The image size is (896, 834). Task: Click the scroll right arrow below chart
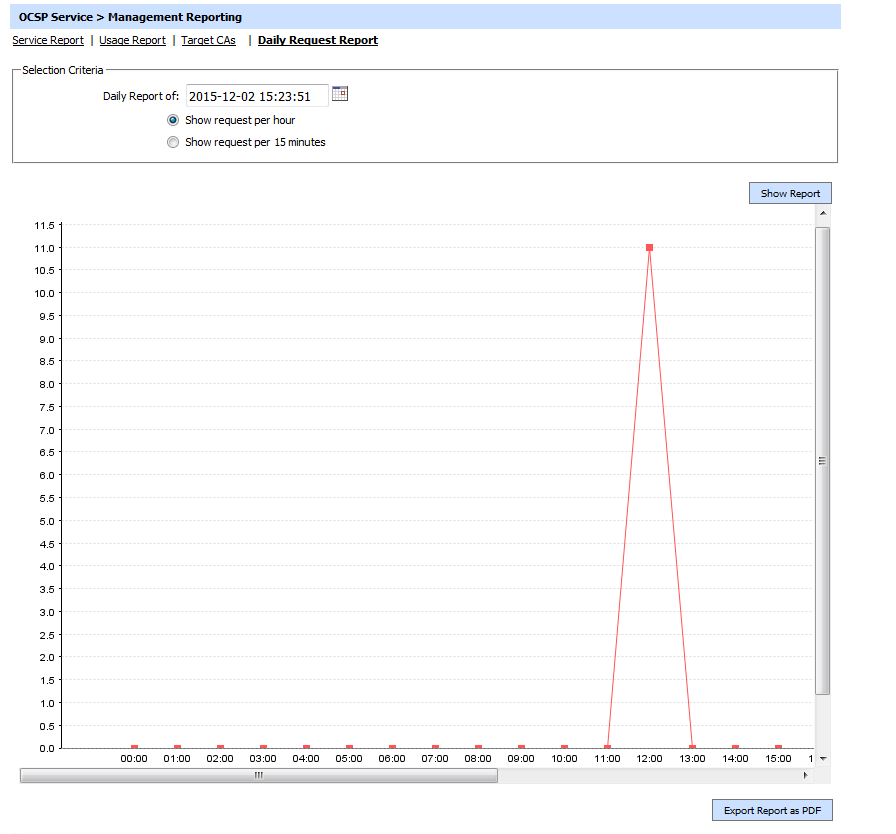coord(805,775)
